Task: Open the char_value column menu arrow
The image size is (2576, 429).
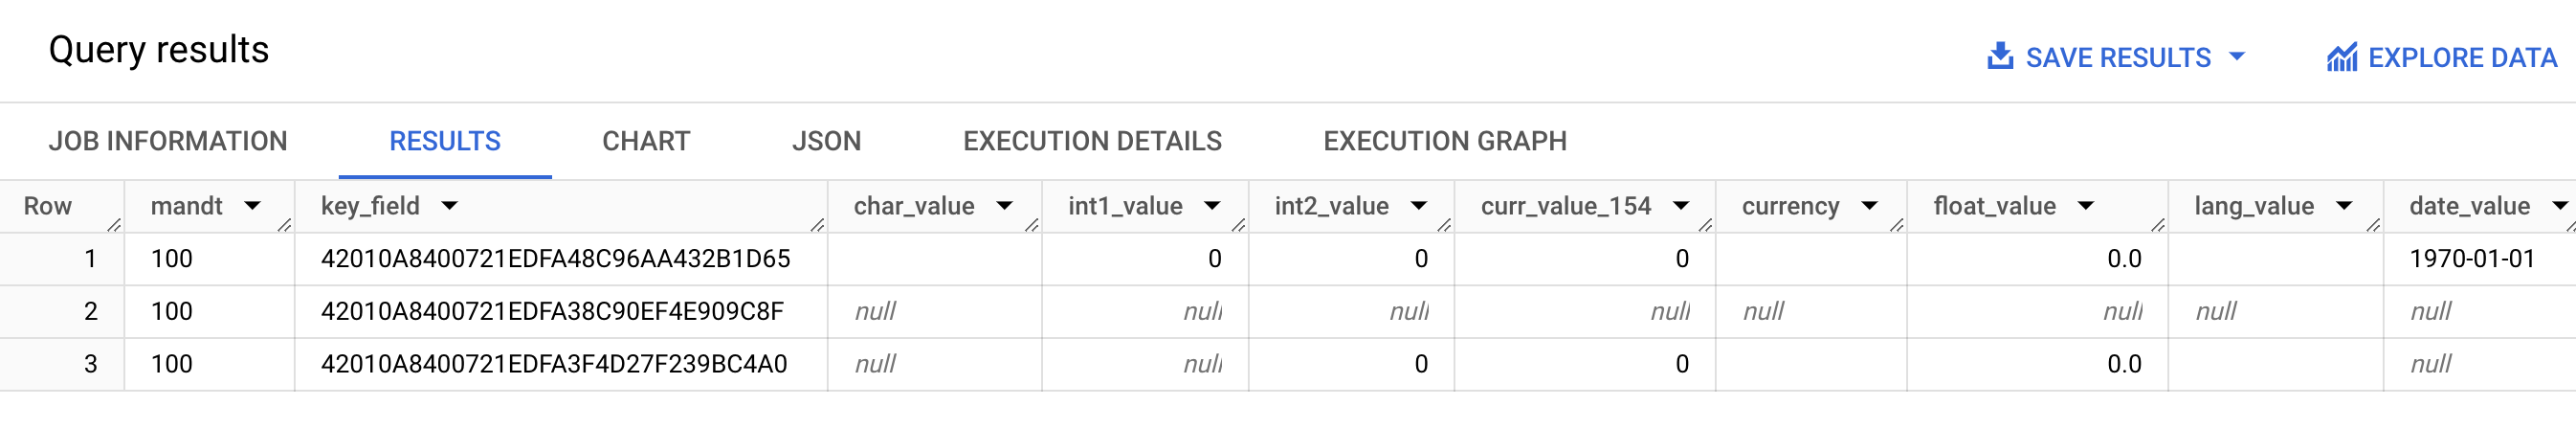Action: (1005, 206)
